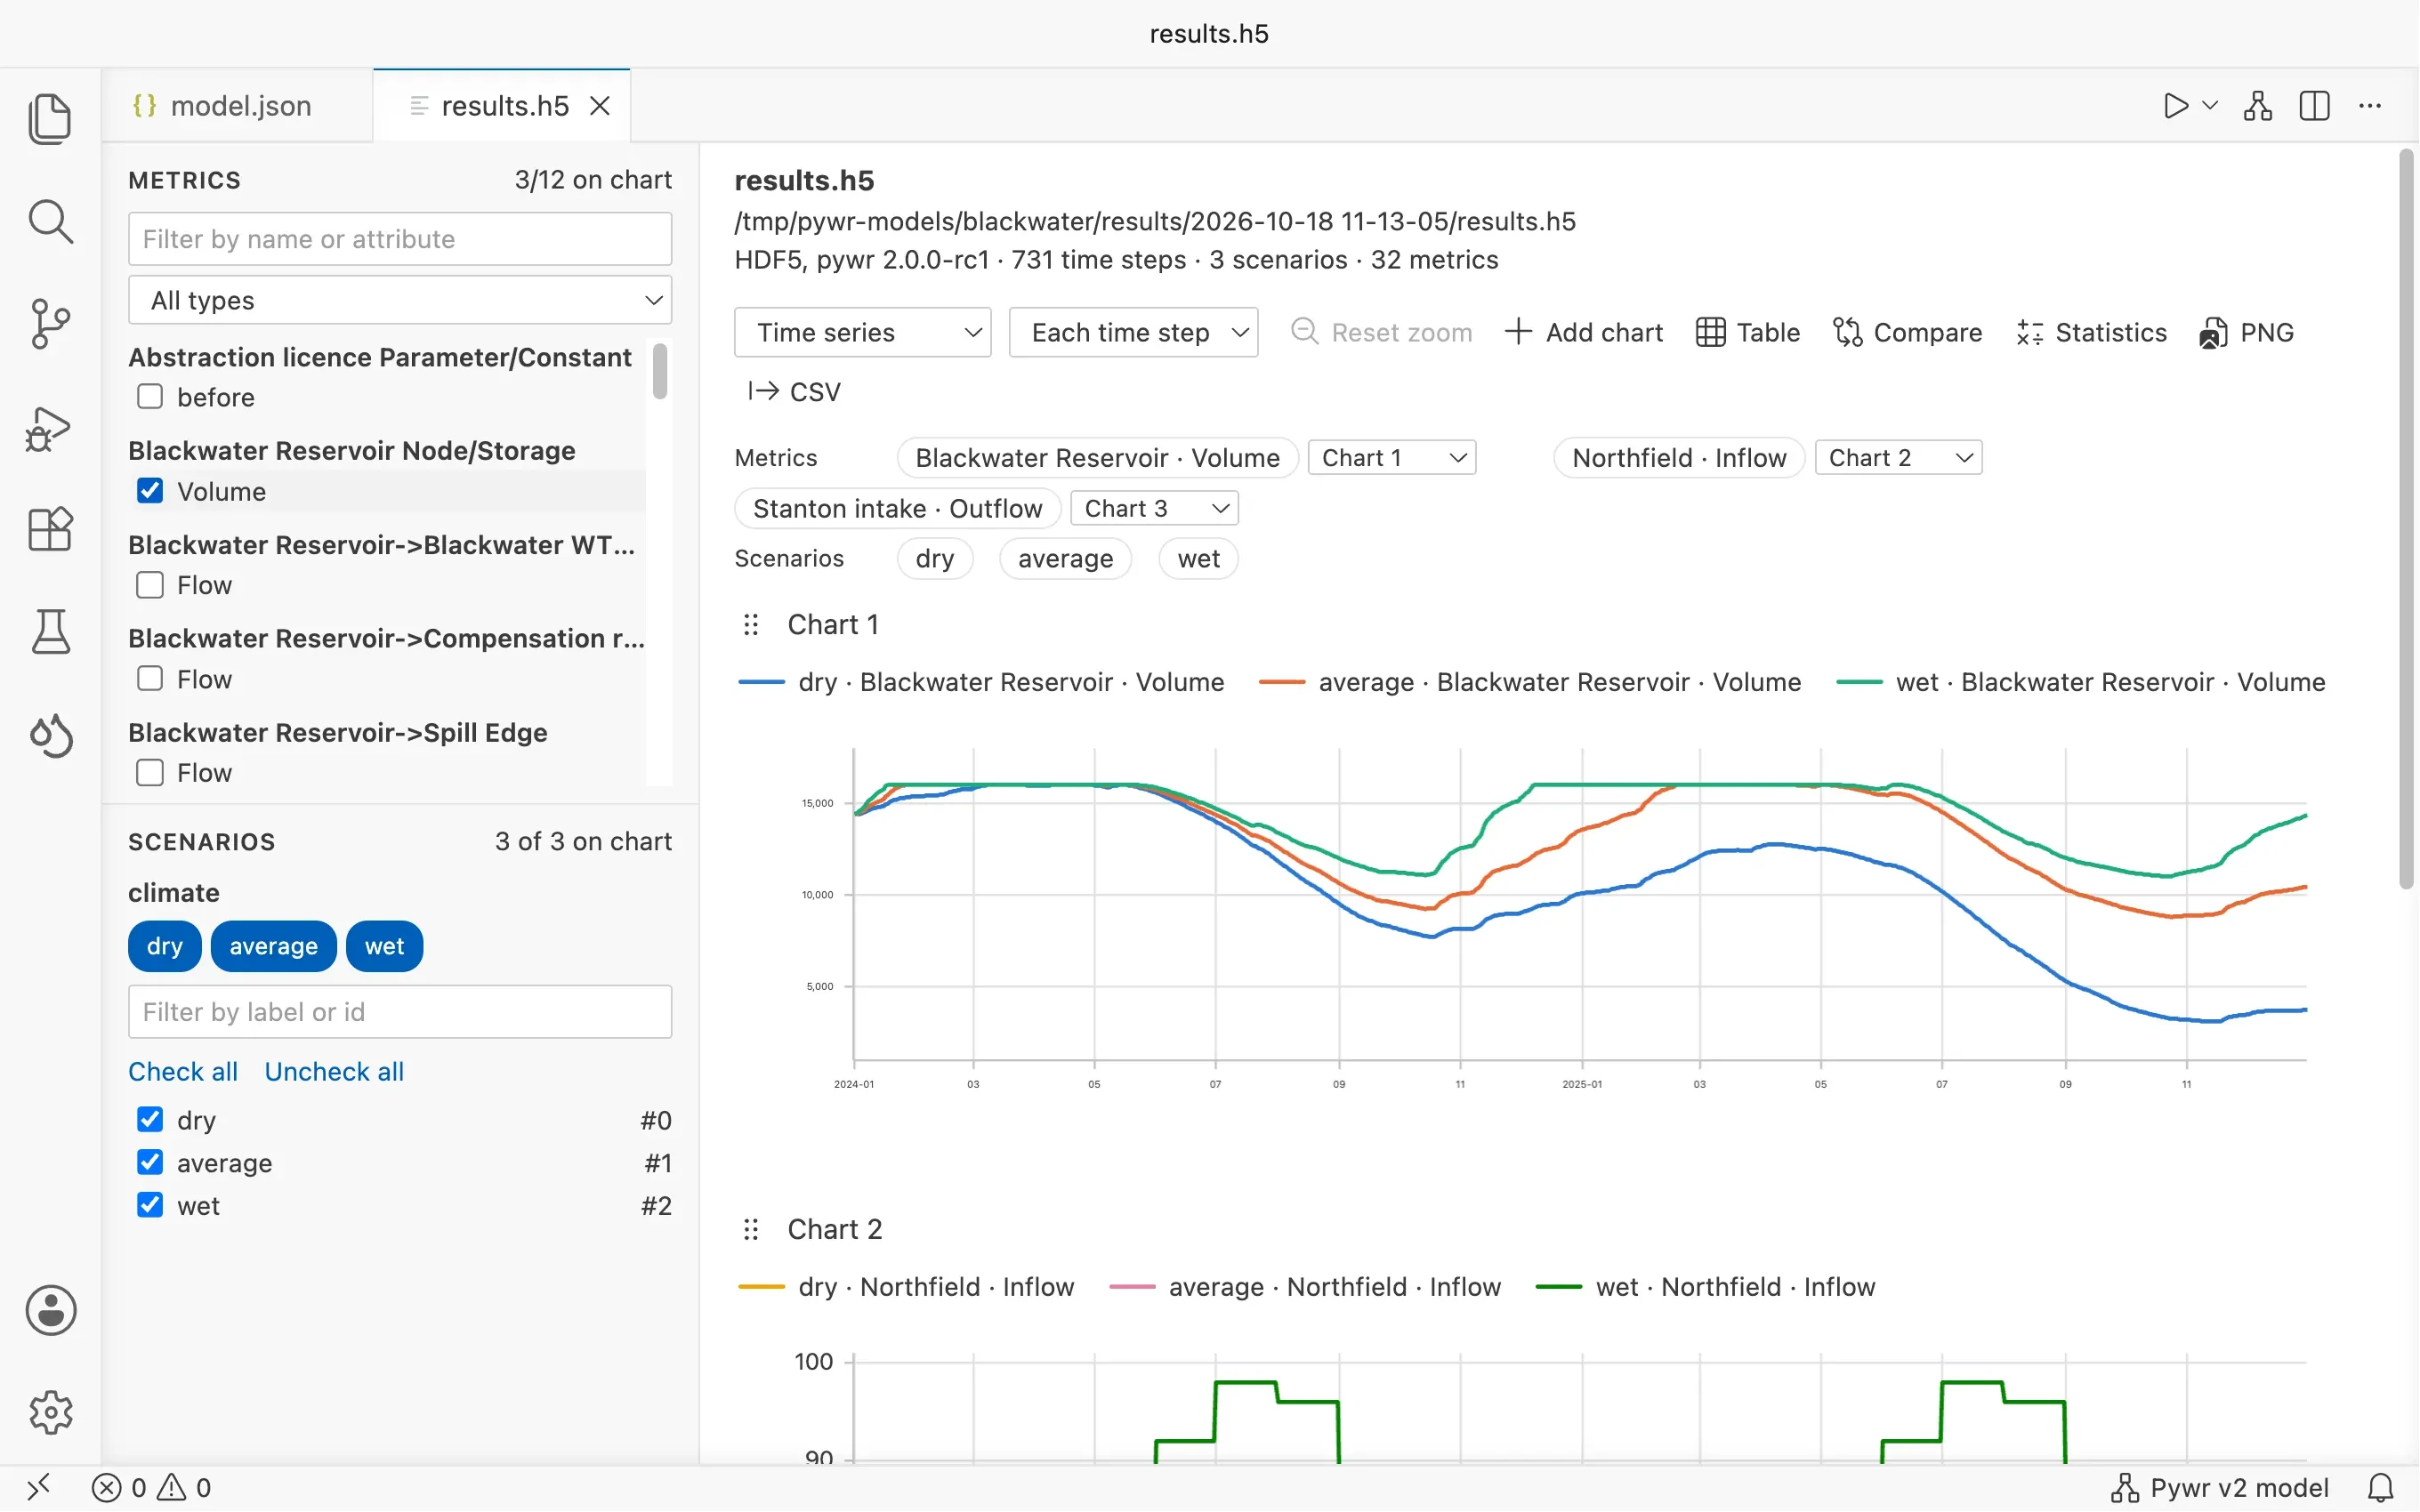Split the editor with the split icon

point(2315,106)
